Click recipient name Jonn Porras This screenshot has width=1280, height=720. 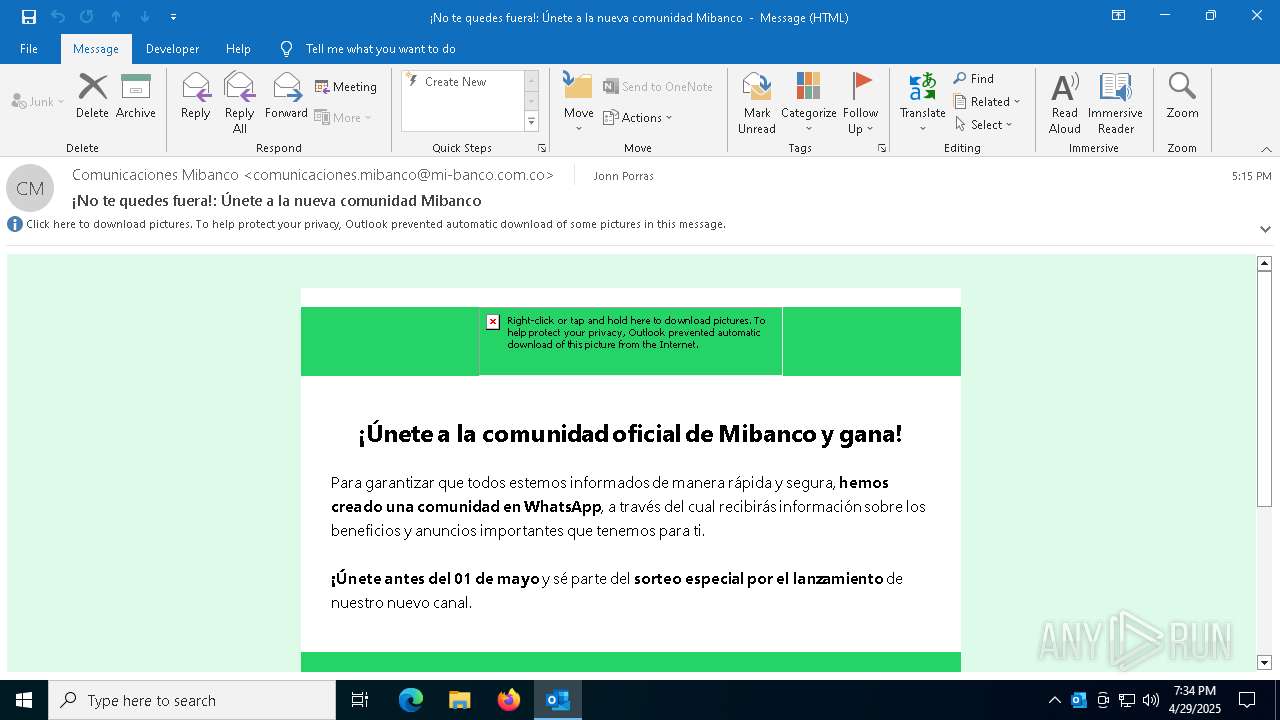tap(623, 176)
